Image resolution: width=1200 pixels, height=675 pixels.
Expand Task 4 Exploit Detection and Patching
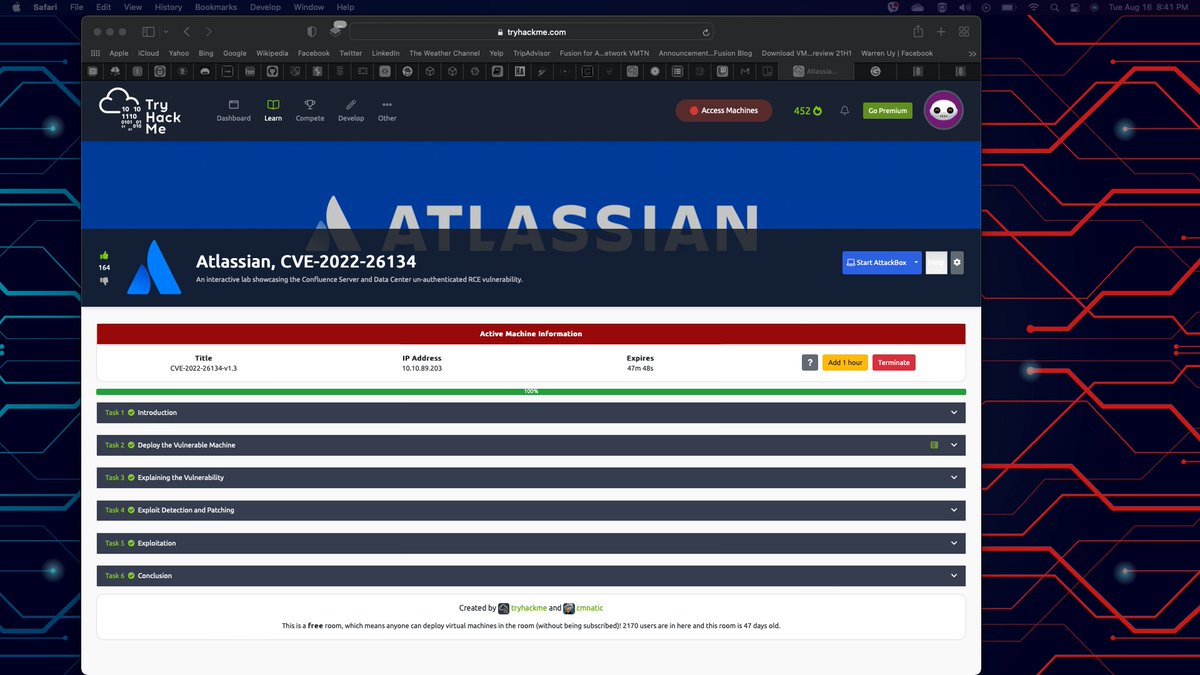pos(531,510)
